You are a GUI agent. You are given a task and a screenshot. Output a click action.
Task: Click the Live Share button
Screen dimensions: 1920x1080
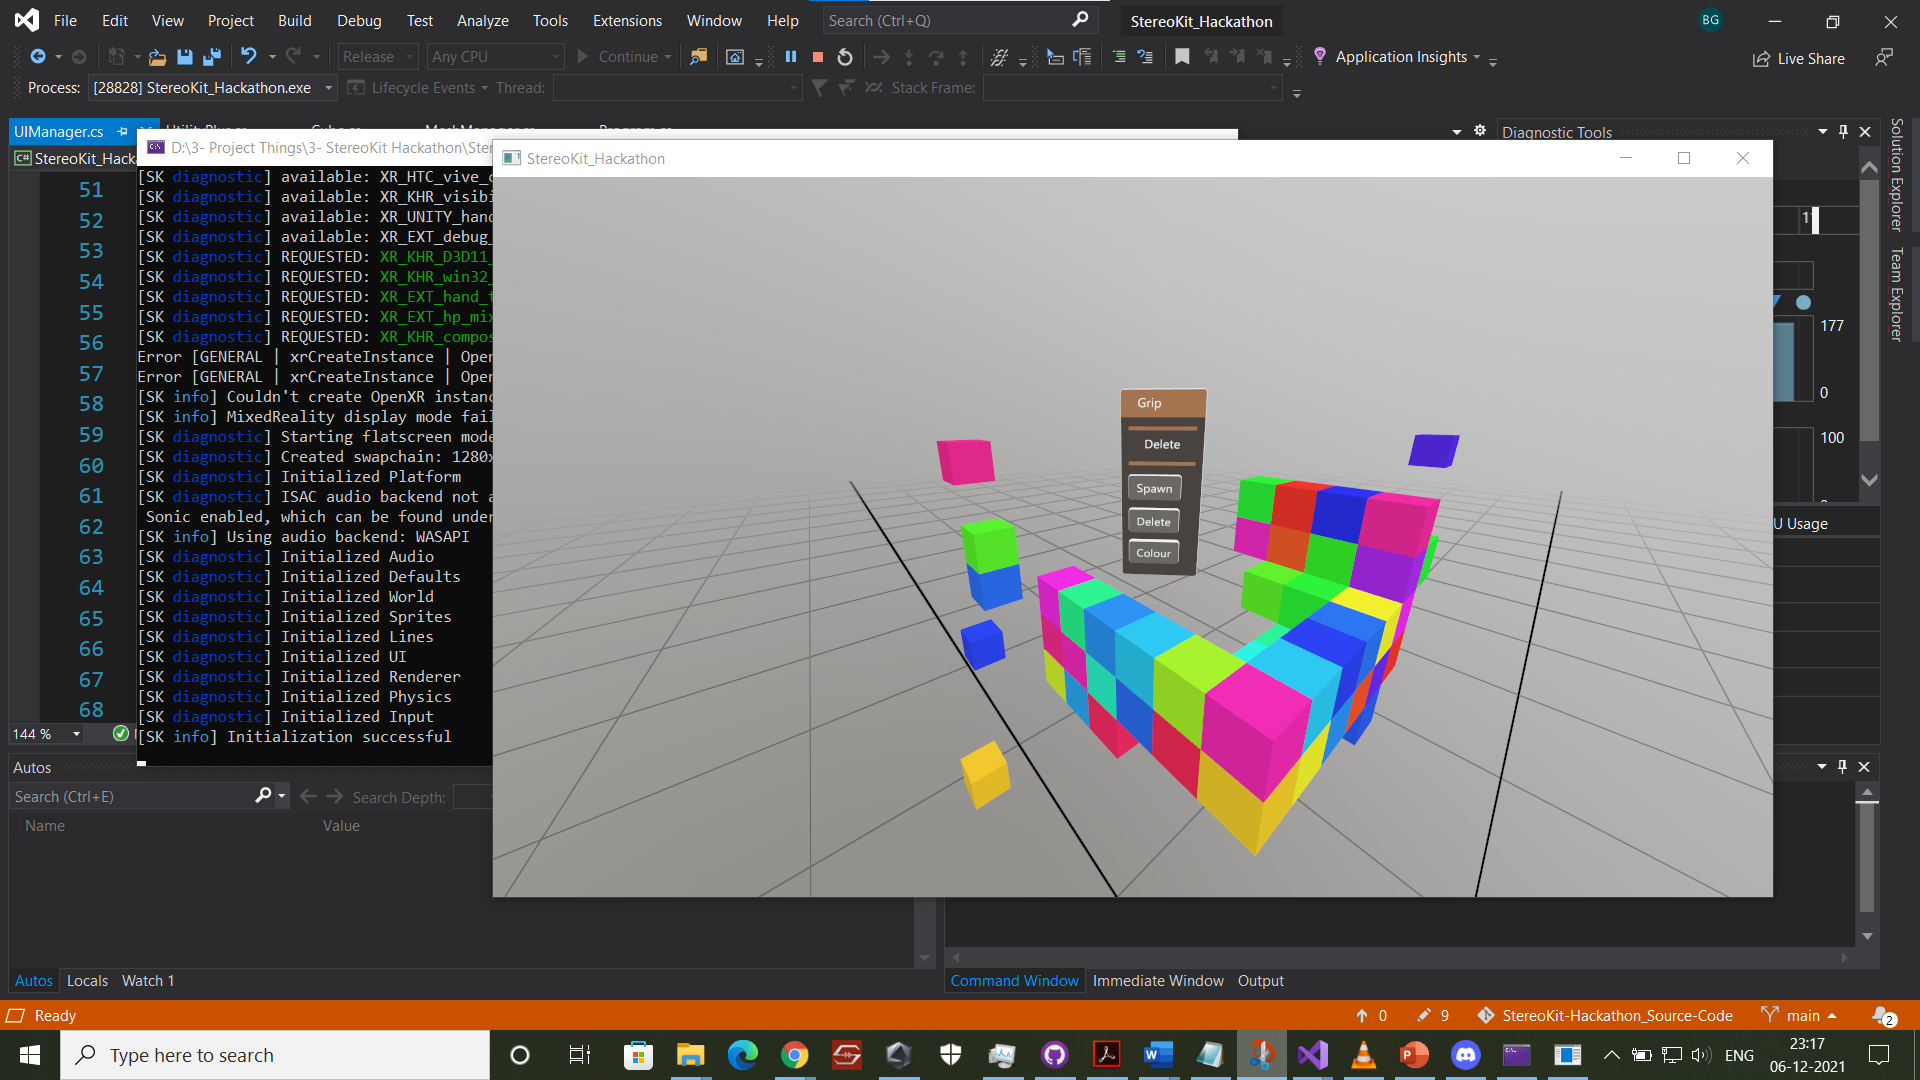(1799, 58)
